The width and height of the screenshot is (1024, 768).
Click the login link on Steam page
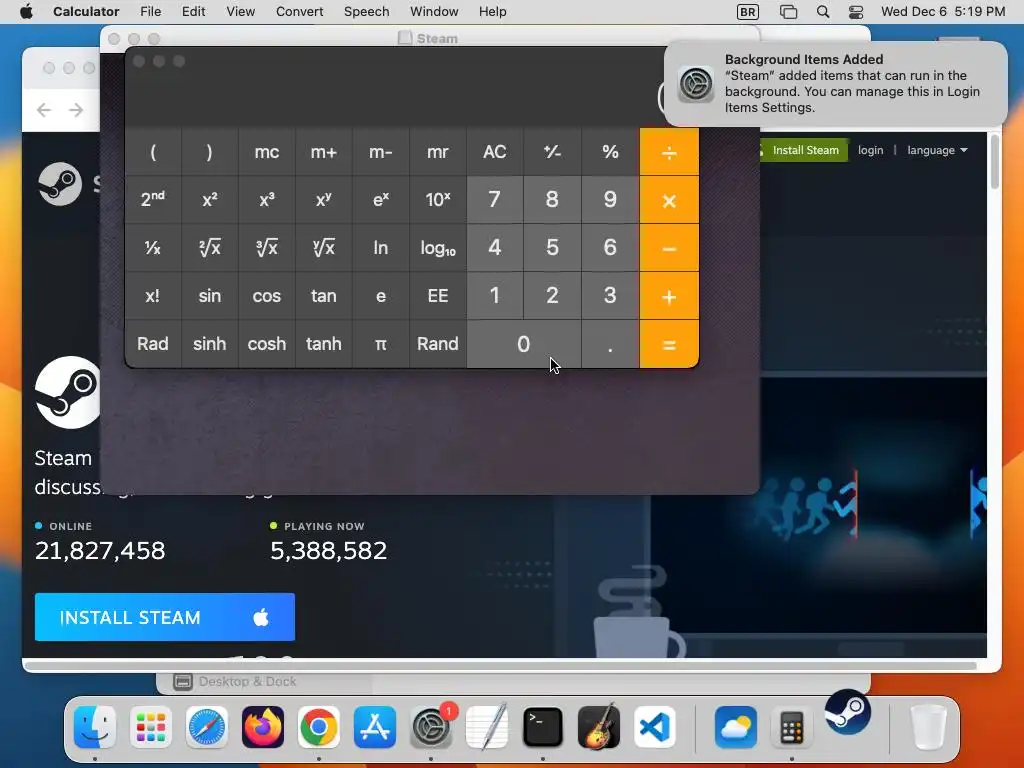coord(871,150)
